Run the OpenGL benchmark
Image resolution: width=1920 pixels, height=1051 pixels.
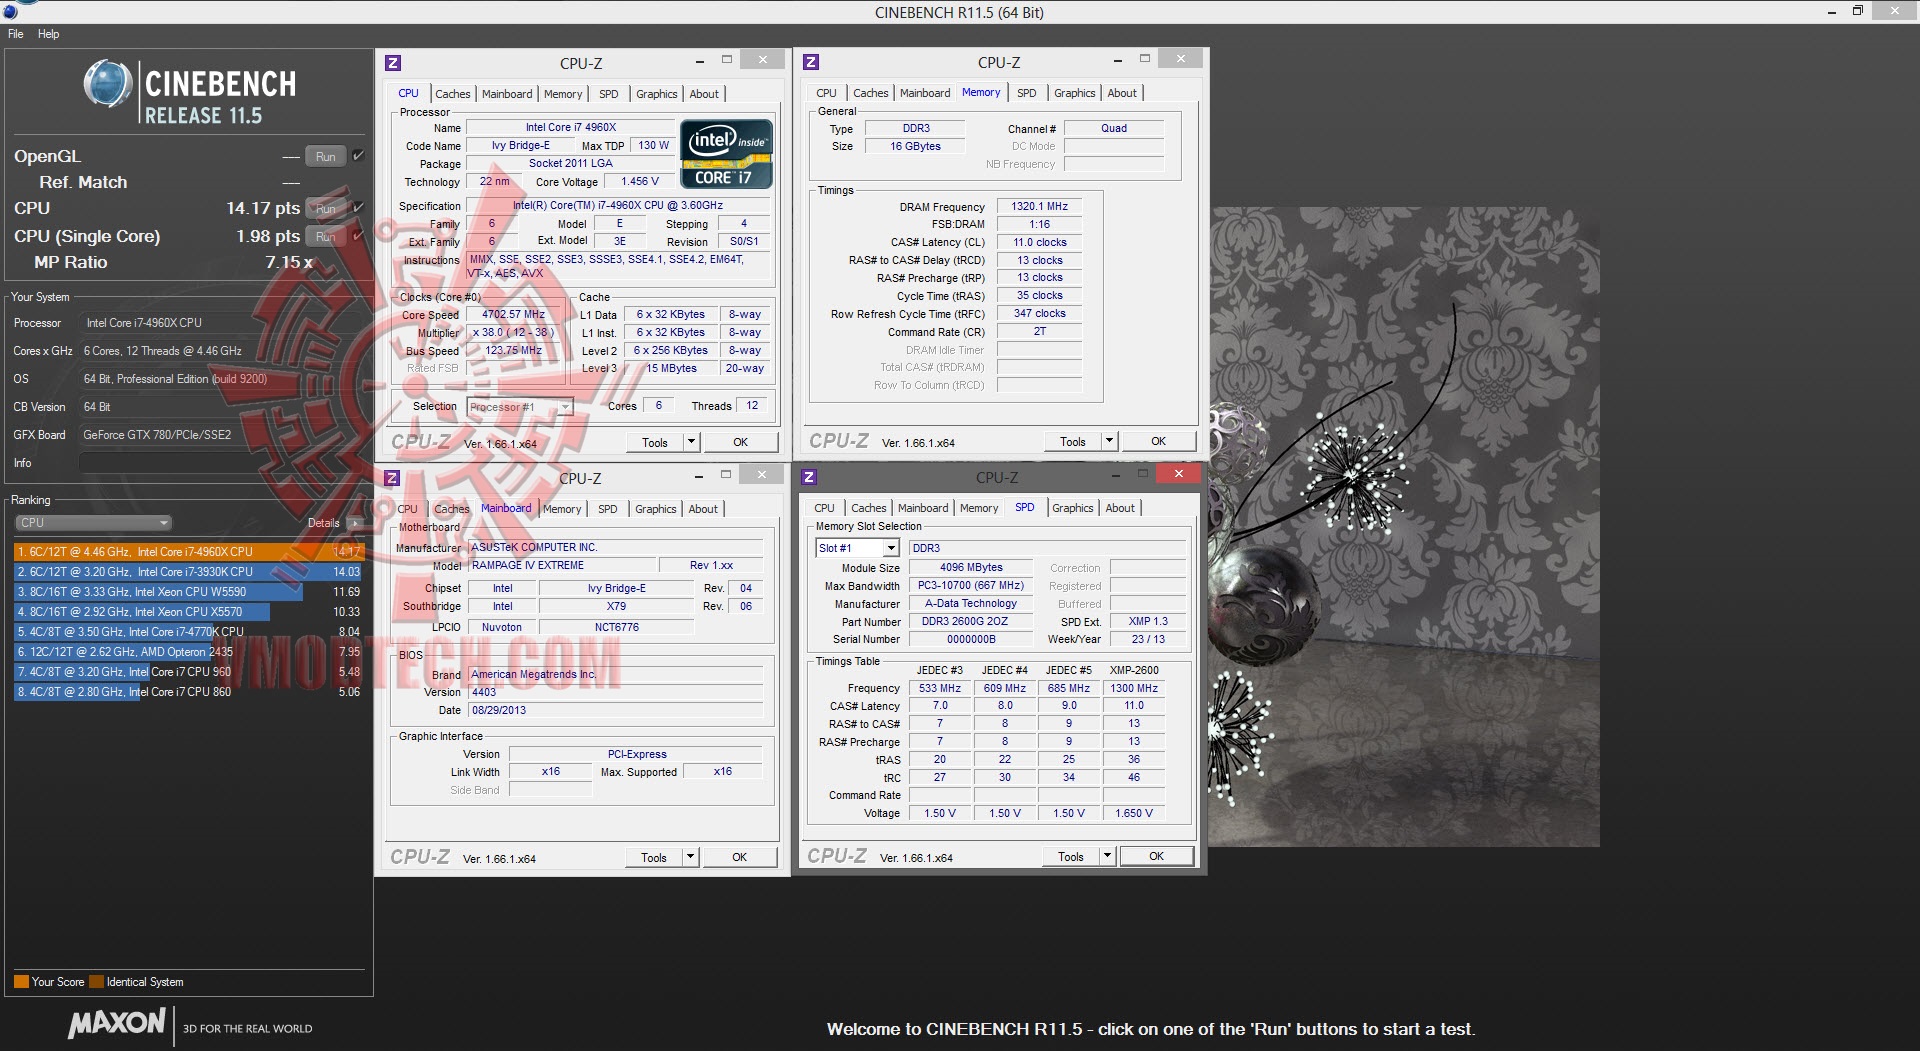tap(325, 157)
